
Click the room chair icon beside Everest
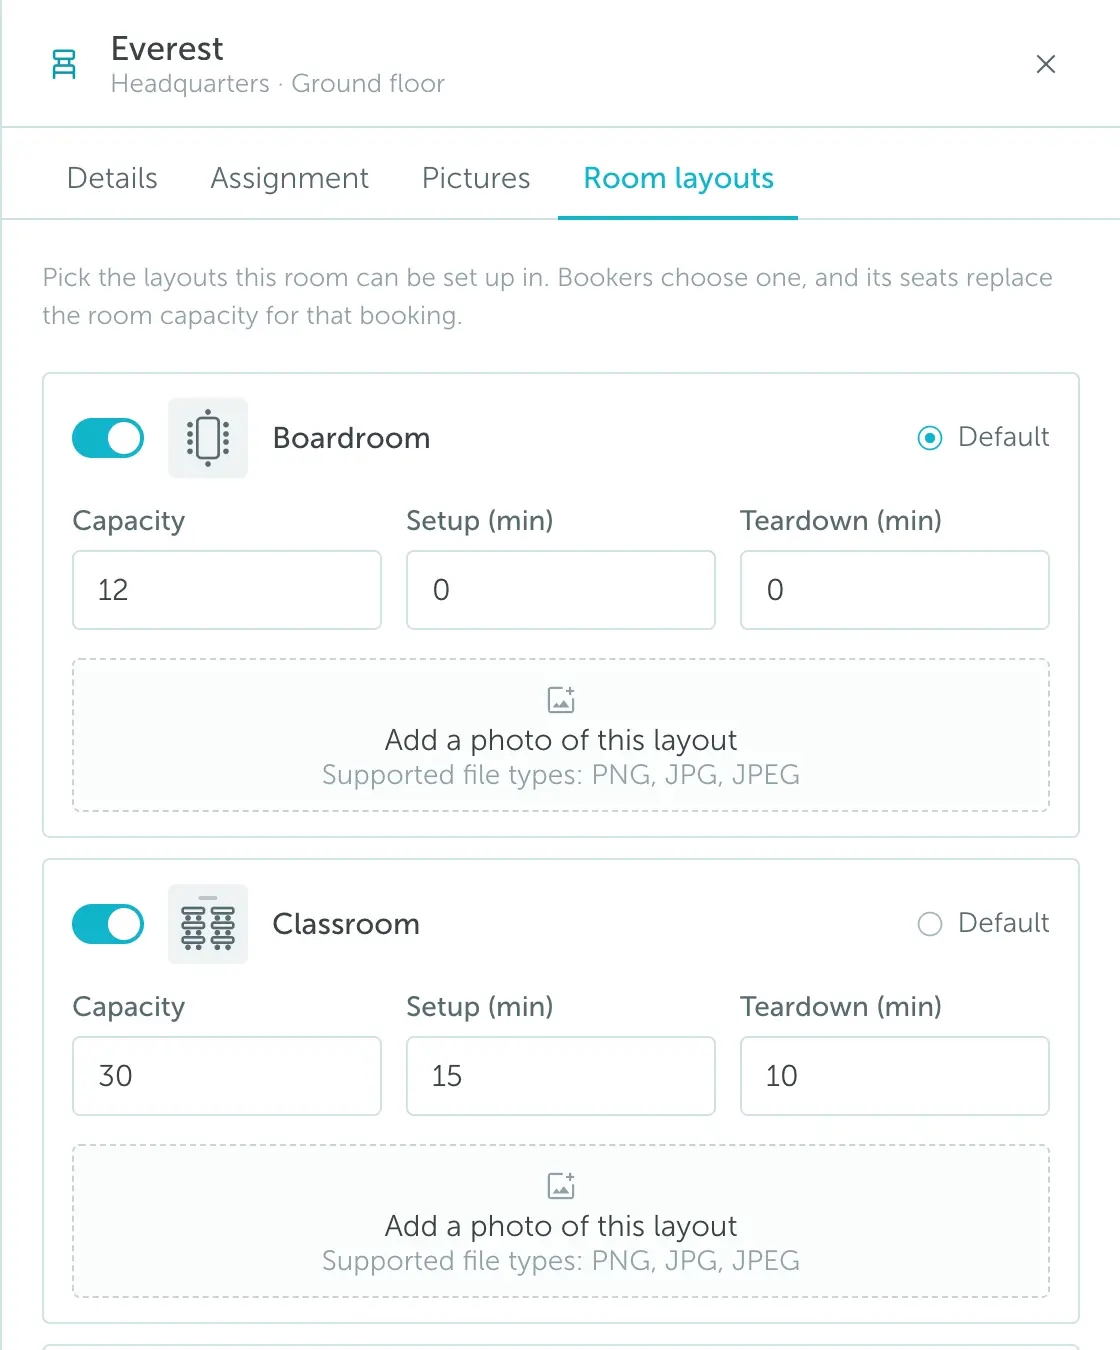point(64,64)
